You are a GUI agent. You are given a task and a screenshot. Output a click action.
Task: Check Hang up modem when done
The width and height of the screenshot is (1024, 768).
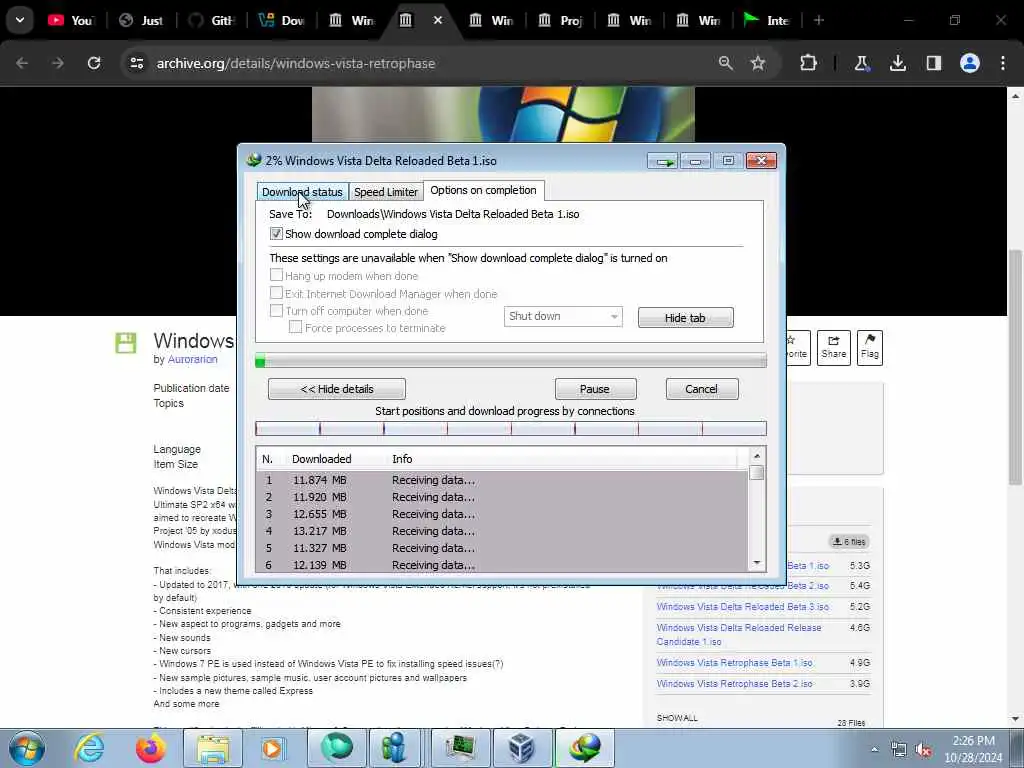pyautogui.click(x=276, y=275)
